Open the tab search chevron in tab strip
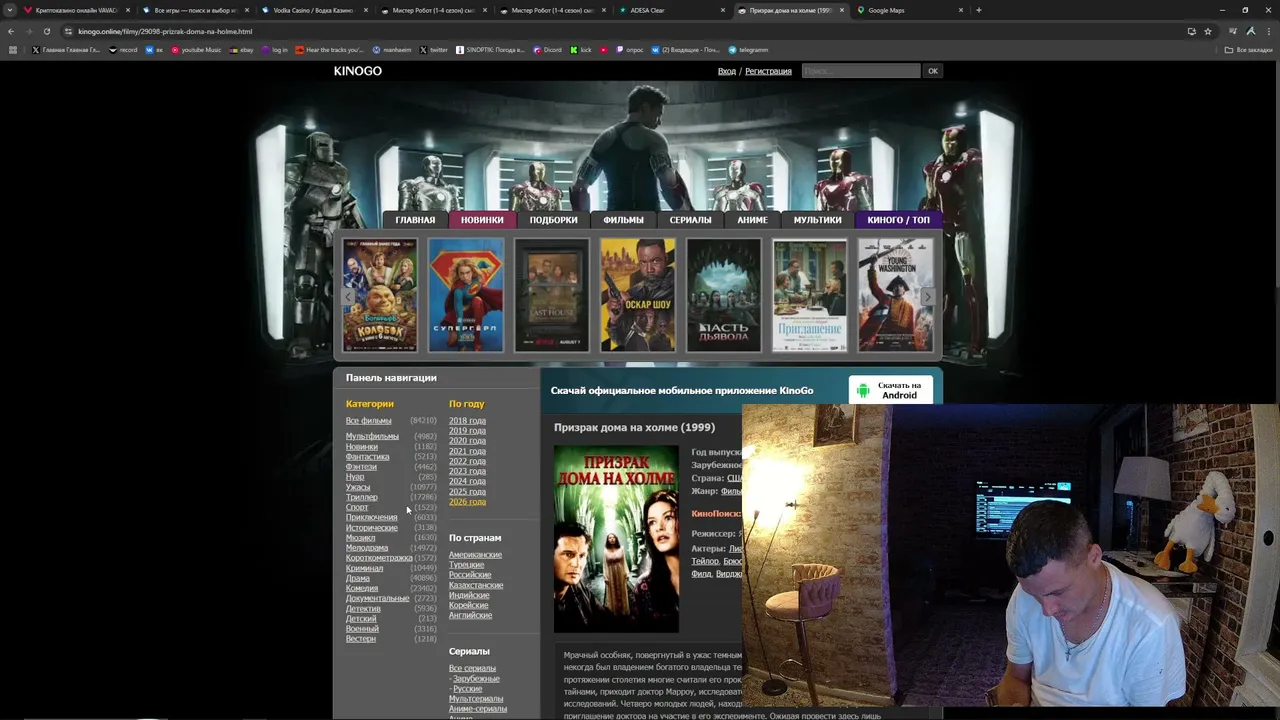The width and height of the screenshot is (1280, 720). 11,10
